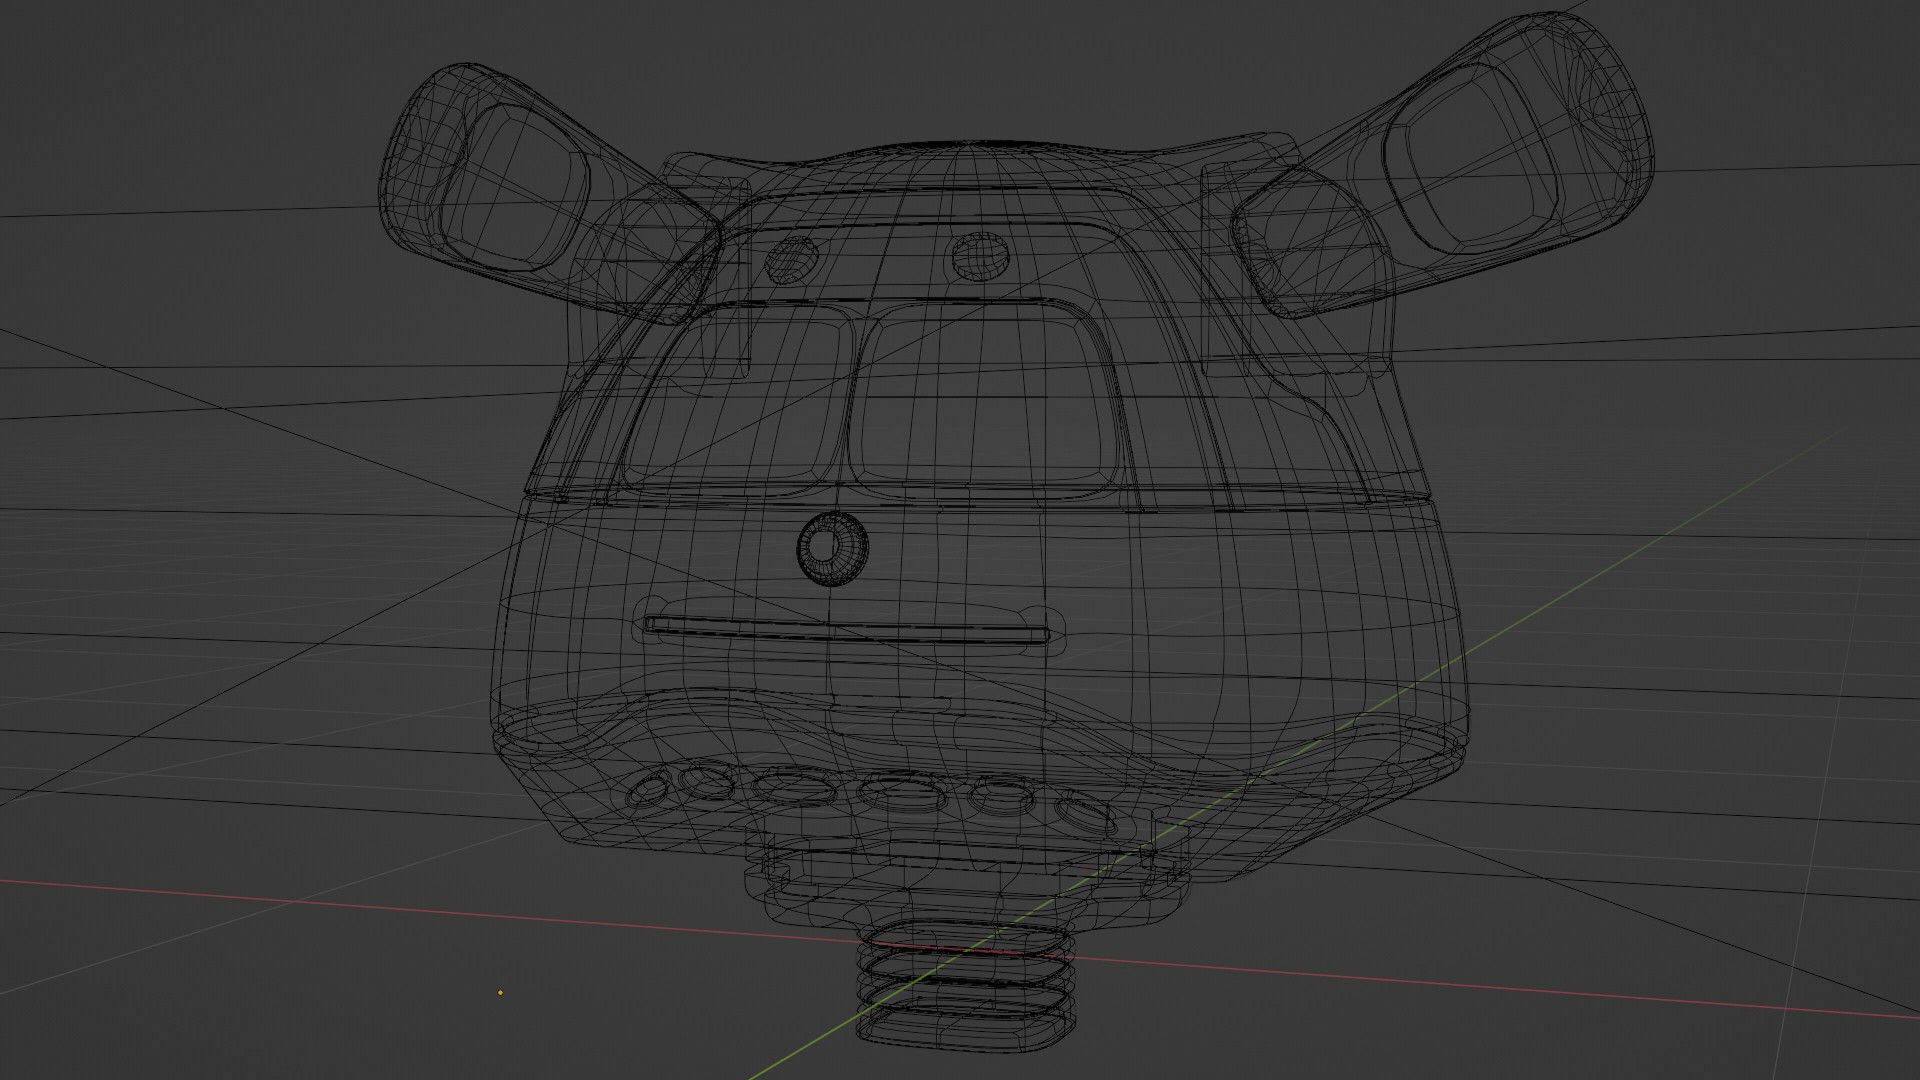Click the central circular lens on the body
This screenshot has width=1920, height=1080.
point(830,548)
